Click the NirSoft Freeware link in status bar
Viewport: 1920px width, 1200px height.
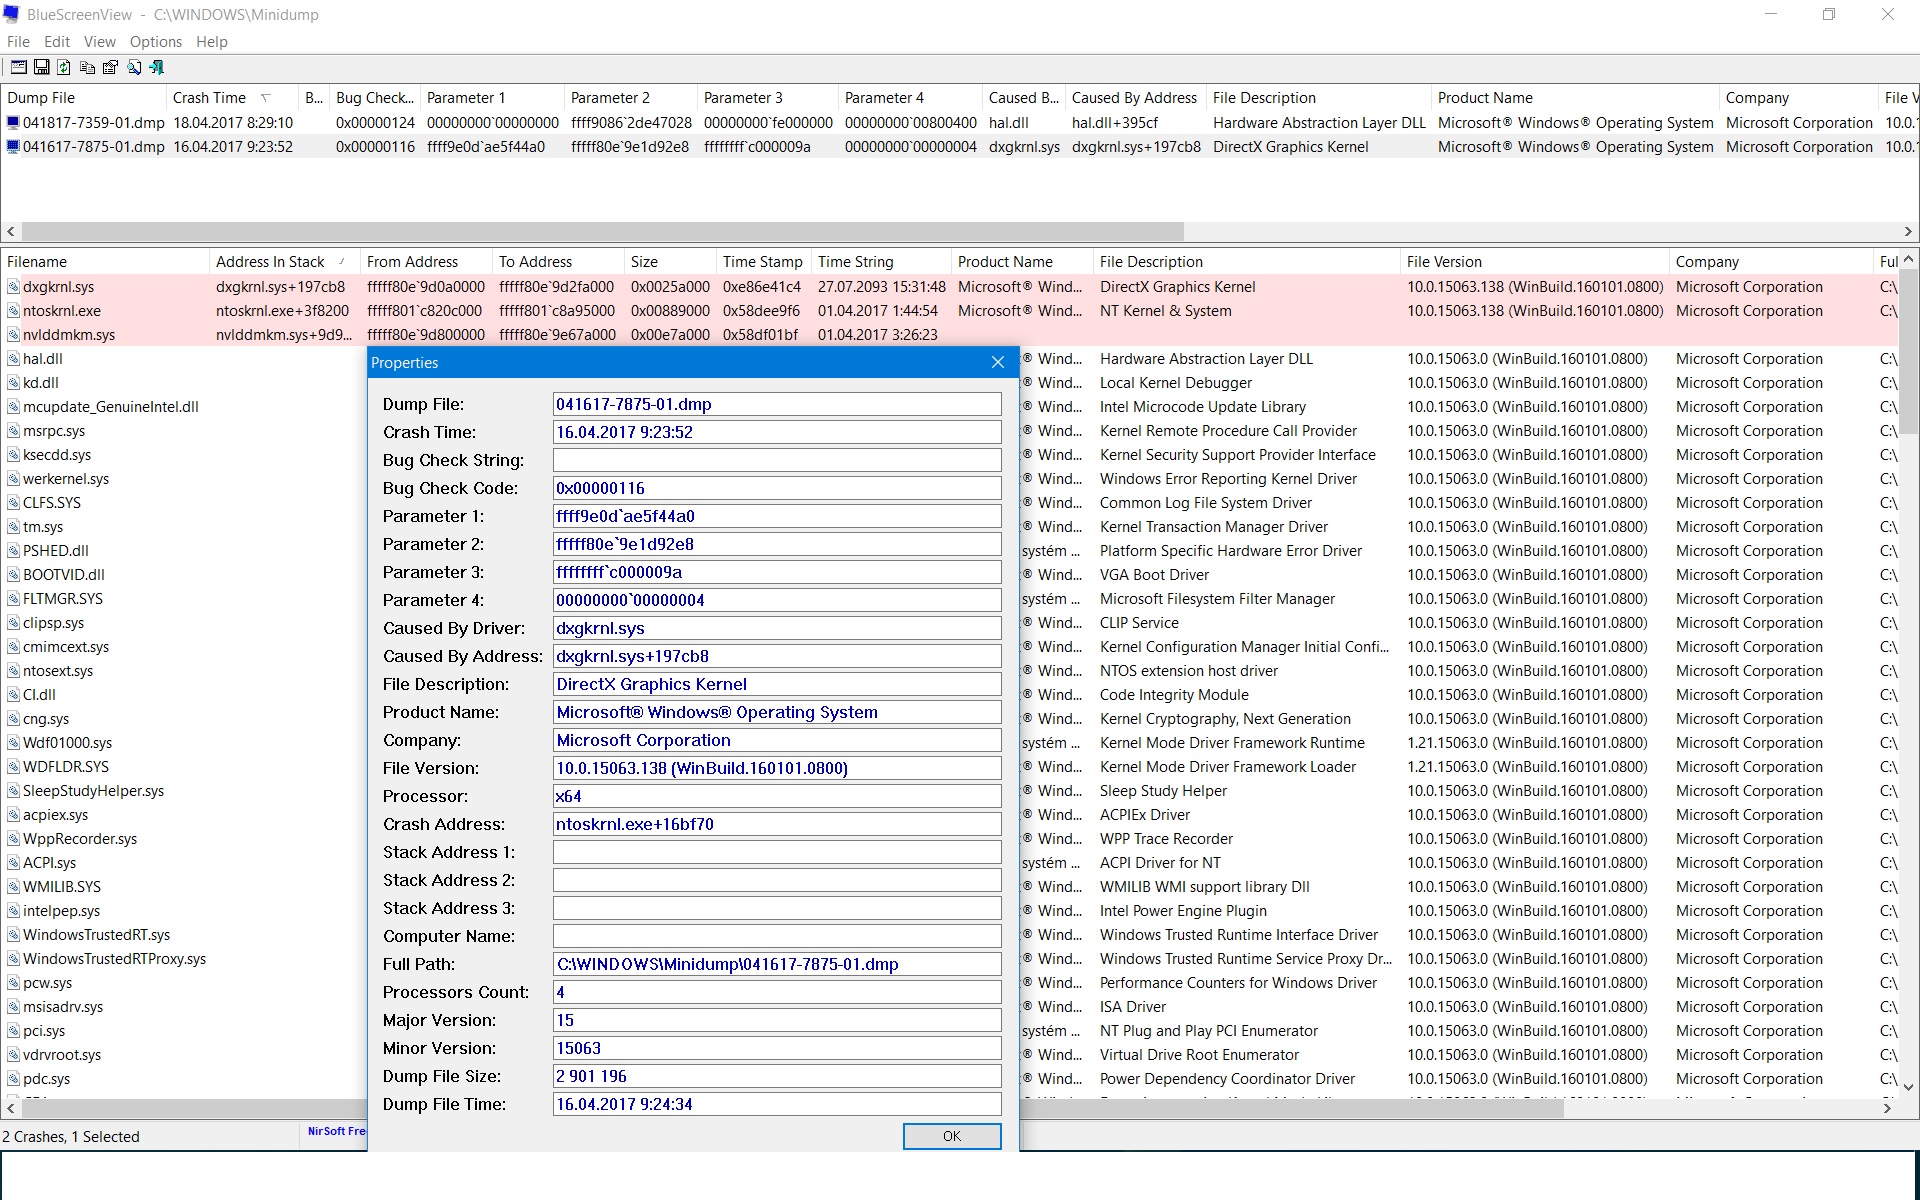(x=336, y=1132)
